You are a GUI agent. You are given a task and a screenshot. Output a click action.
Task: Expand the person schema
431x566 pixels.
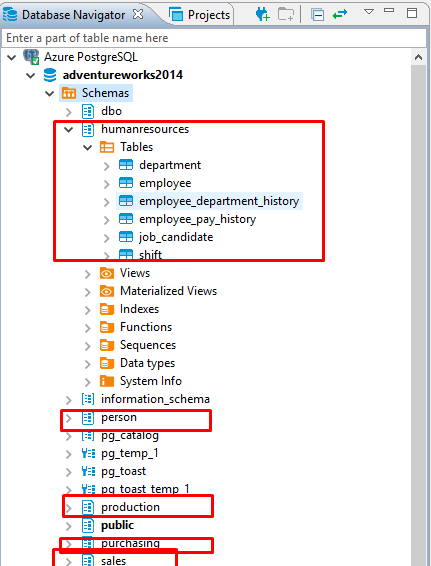(69, 418)
